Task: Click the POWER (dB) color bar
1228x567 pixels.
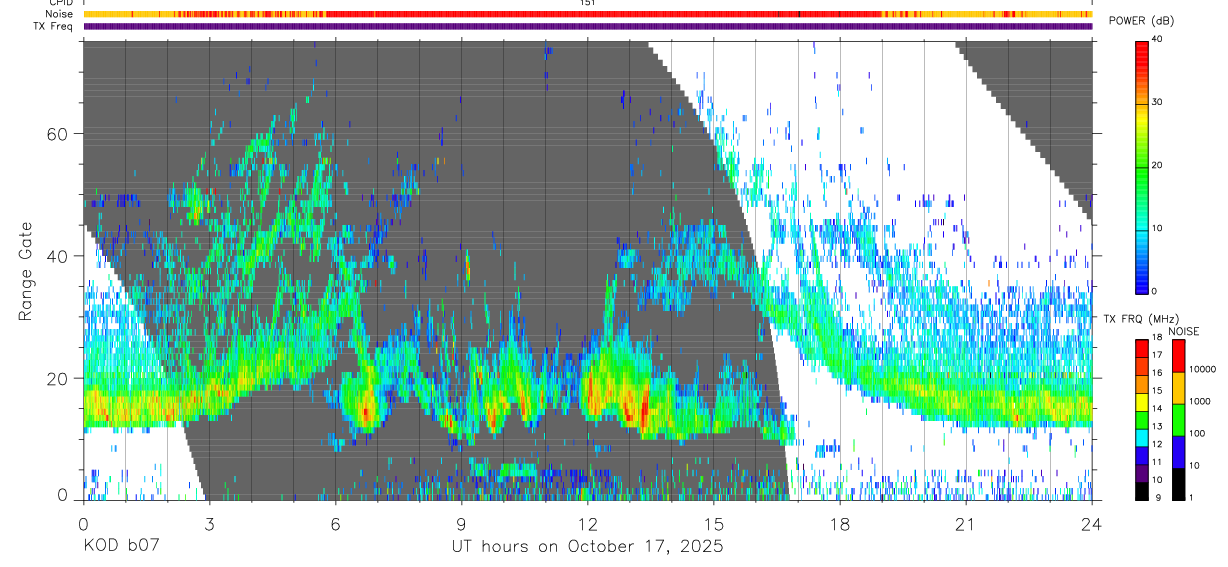Action: coord(1141,166)
